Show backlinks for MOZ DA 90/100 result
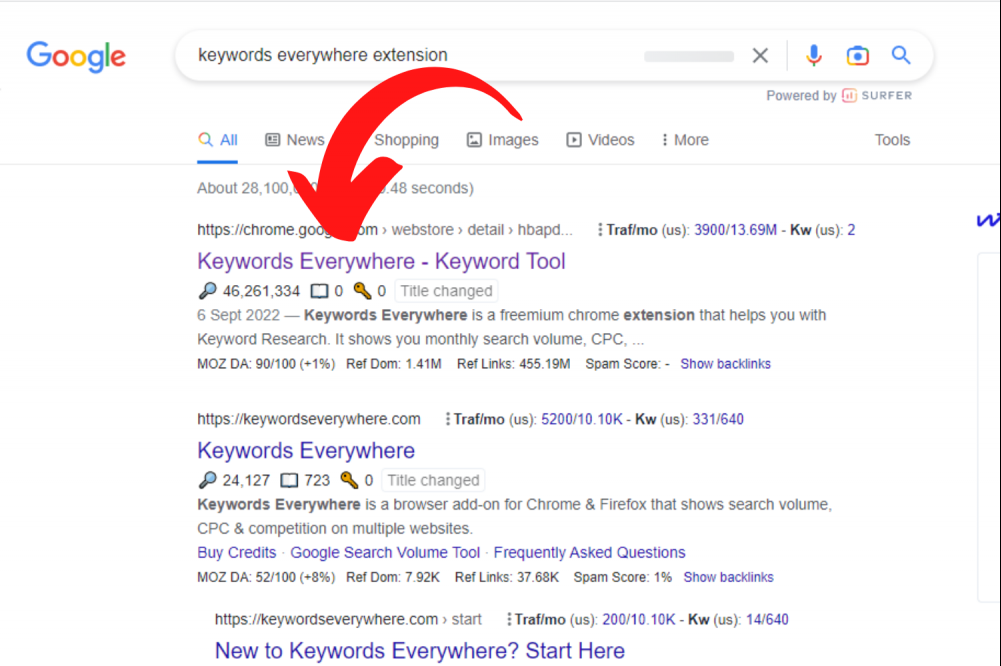Viewport: 1001px width, 666px height. (x=725, y=364)
